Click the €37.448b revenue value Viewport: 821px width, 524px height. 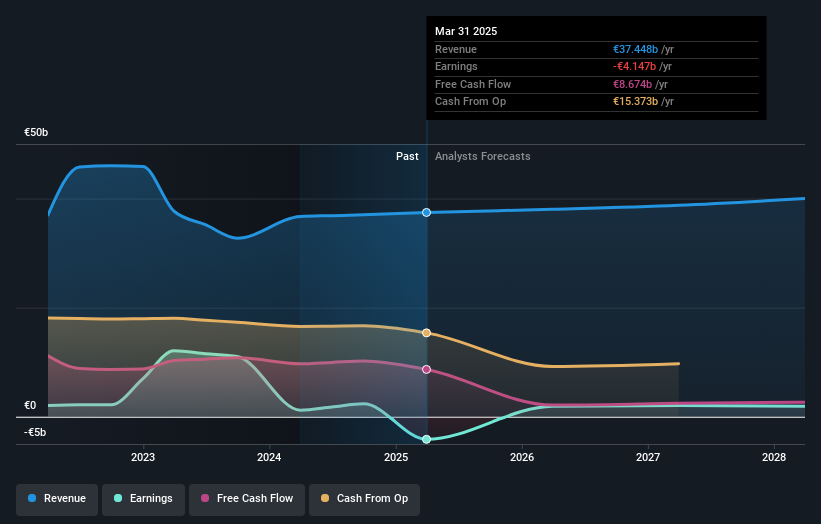[636, 49]
